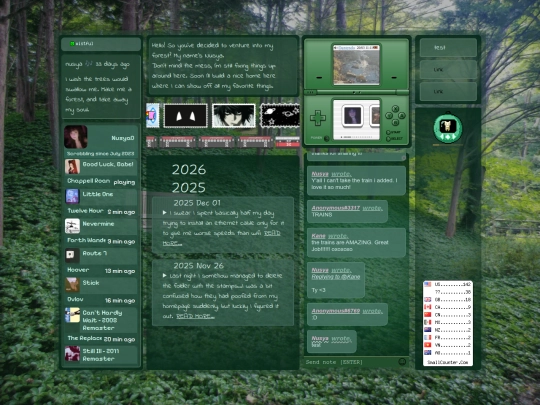Click the anime character stamp image
The height and width of the screenshot is (405, 540).
(x=233, y=116)
